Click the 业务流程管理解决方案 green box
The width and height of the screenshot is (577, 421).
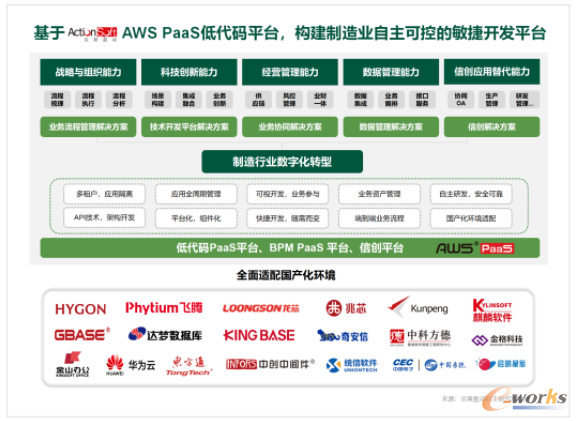pyautogui.click(x=88, y=127)
